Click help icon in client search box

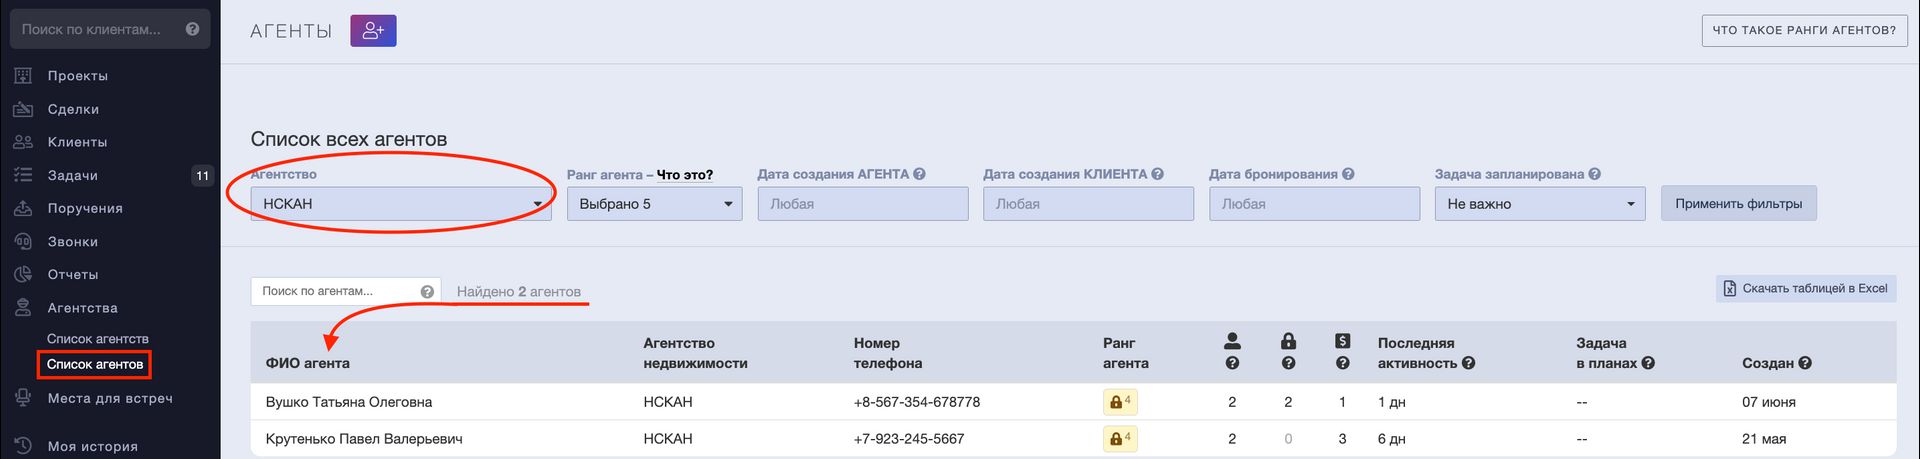pos(193,29)
